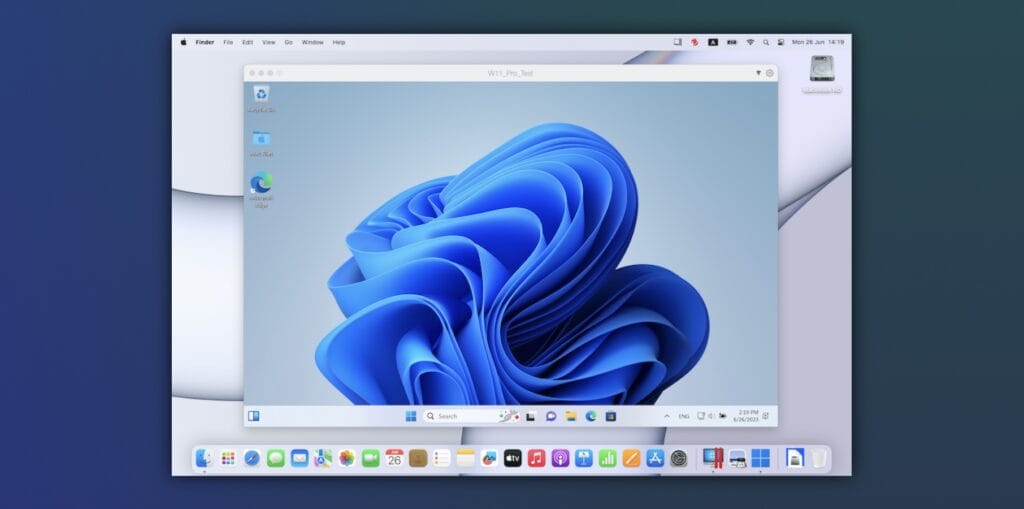
Task: Launch Microsoft Edge from Windows taskbar
Action: point(590,416)
